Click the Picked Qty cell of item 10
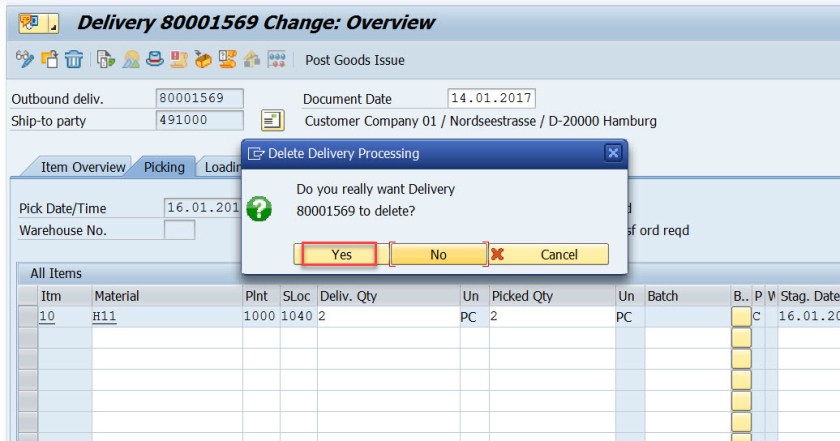Screen dimensions: 840x441 [552, 316]
